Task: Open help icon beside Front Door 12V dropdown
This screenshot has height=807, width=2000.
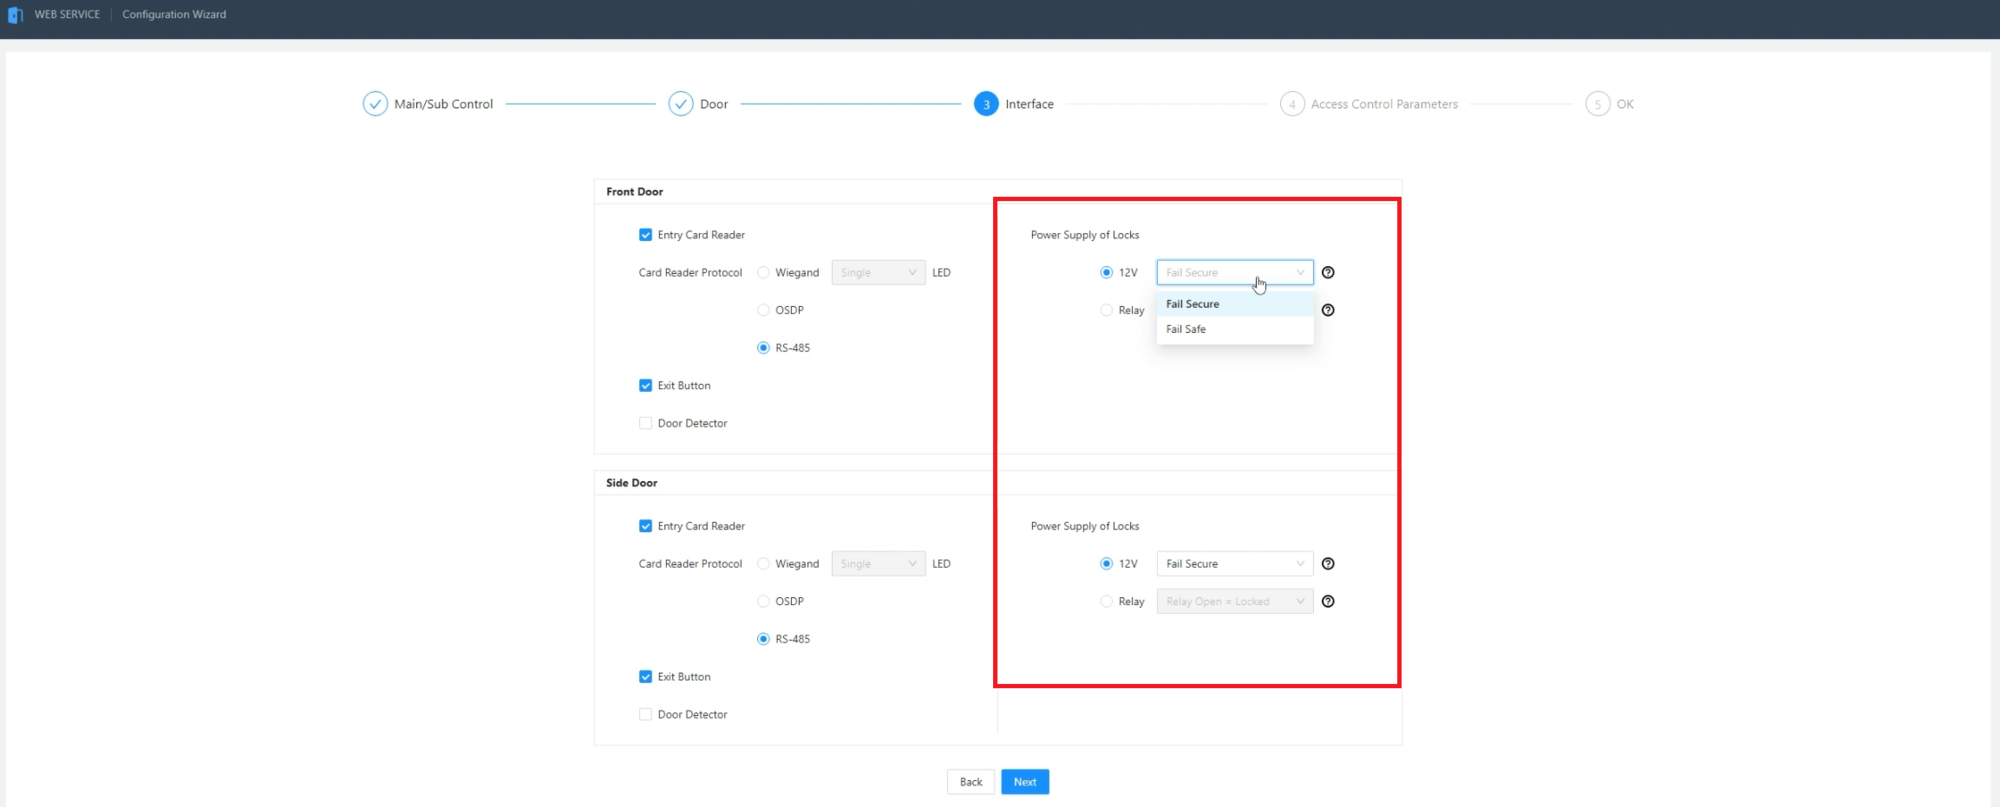Action: tap(1328, 272)
